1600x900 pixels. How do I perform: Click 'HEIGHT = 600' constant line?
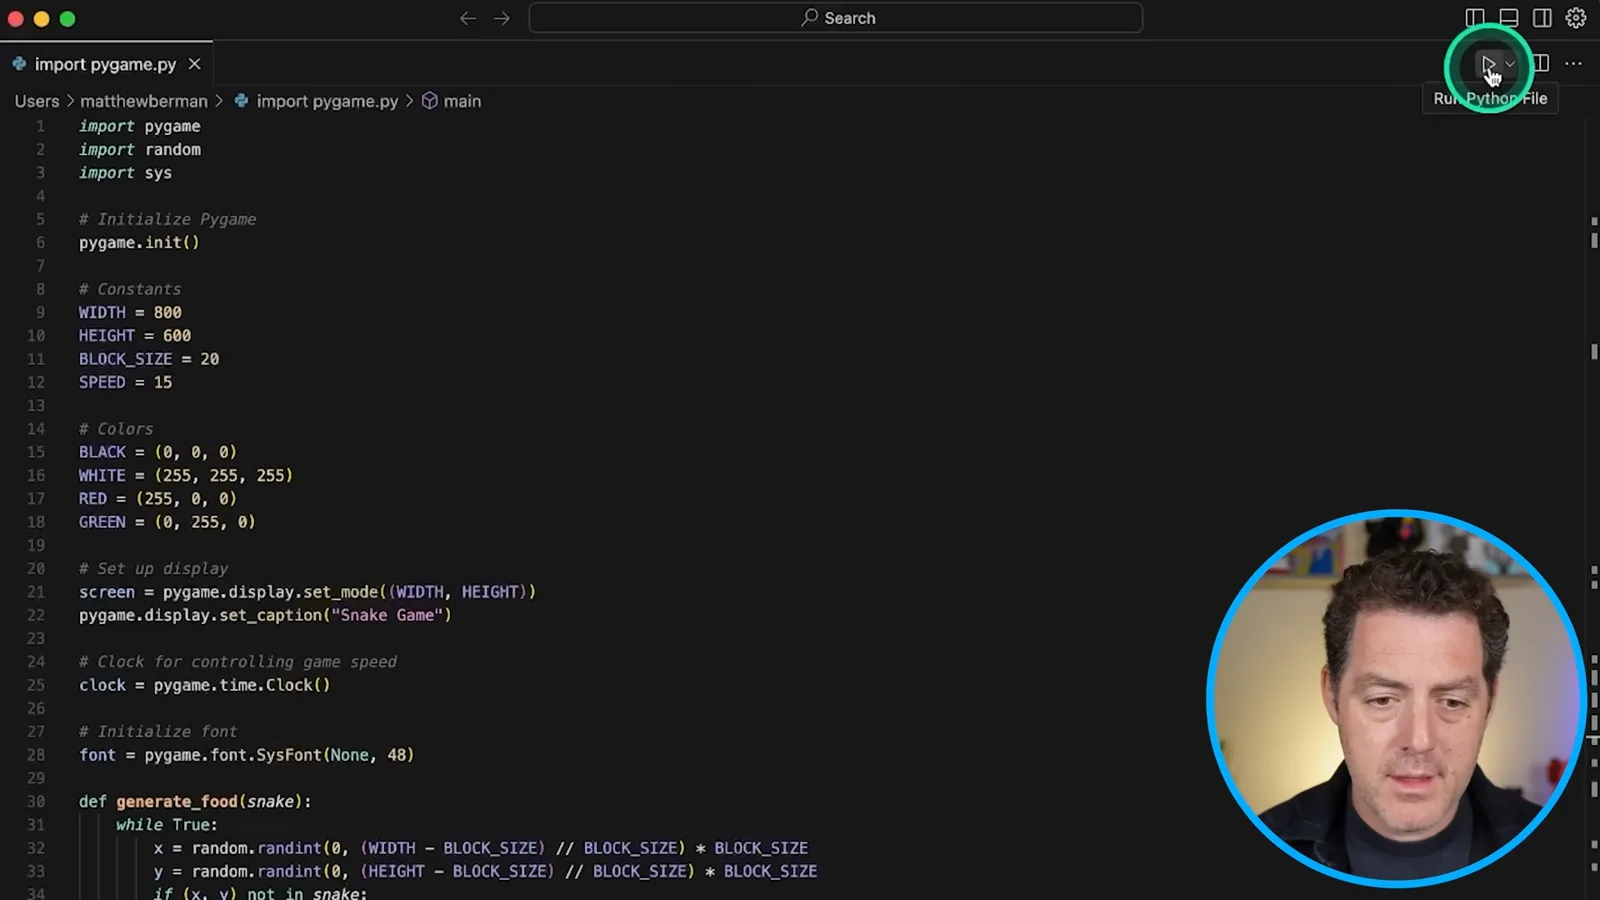(x=135, y=335)
